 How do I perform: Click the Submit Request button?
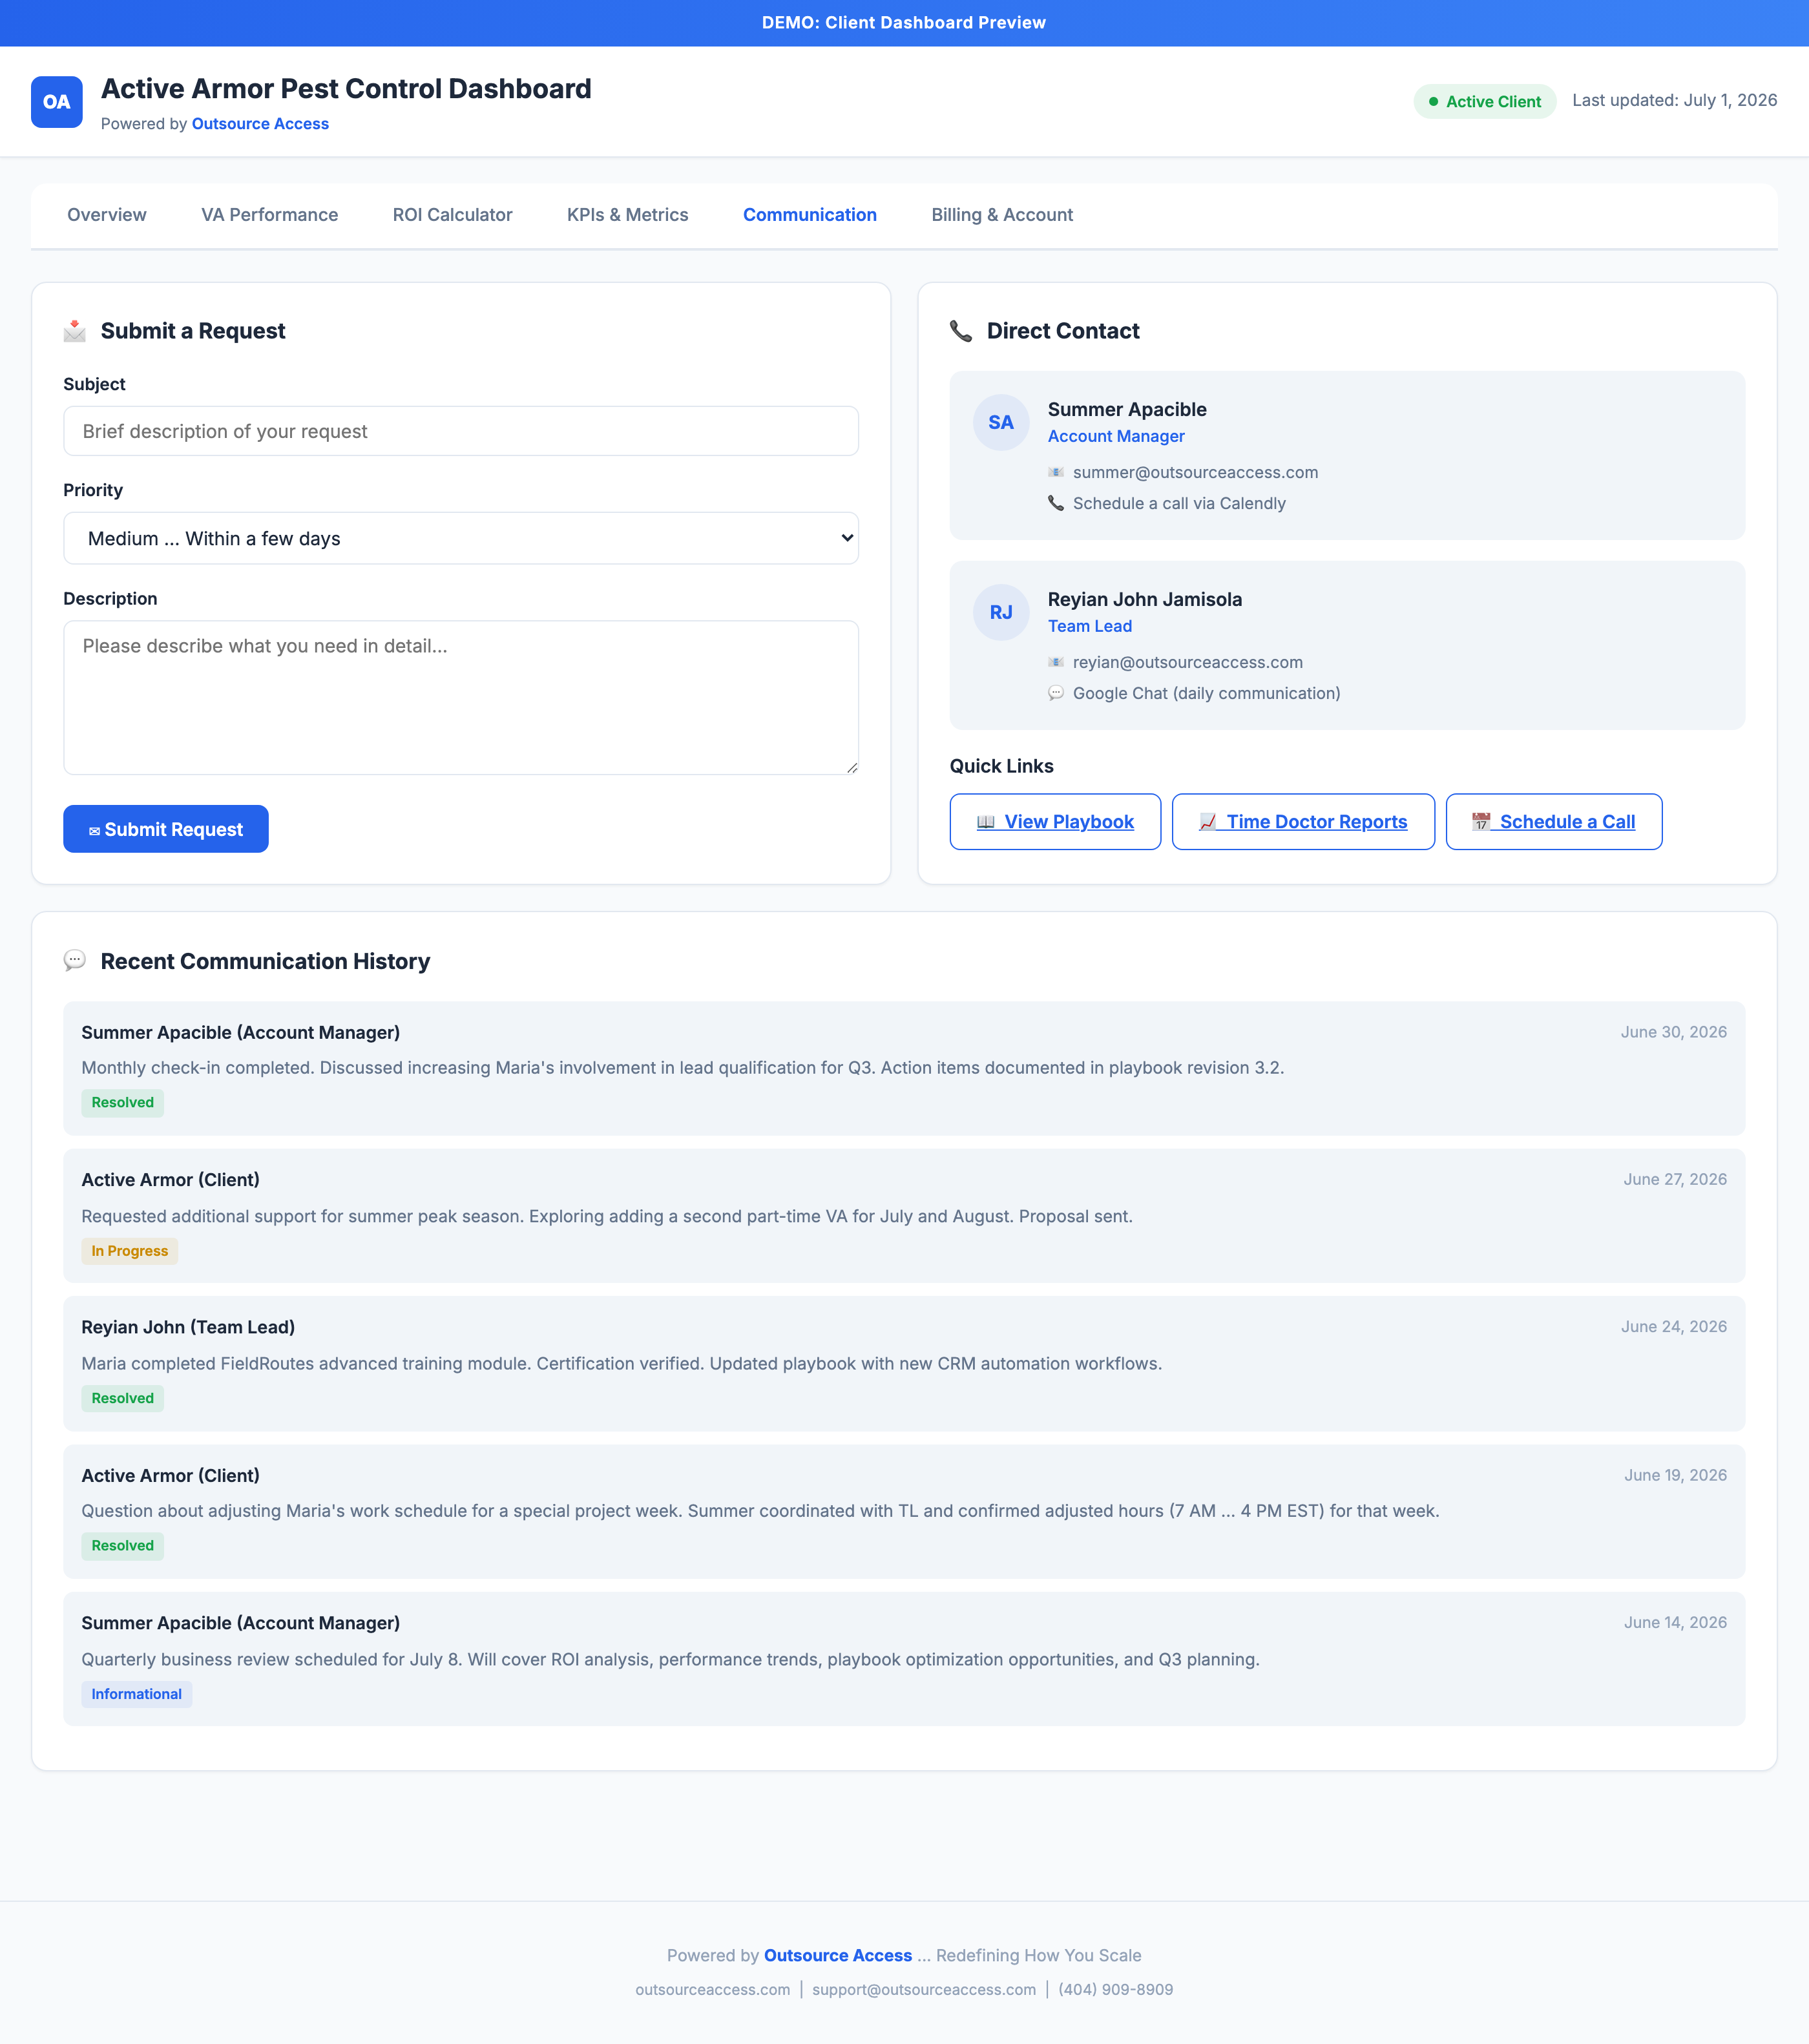pos(166,829)
